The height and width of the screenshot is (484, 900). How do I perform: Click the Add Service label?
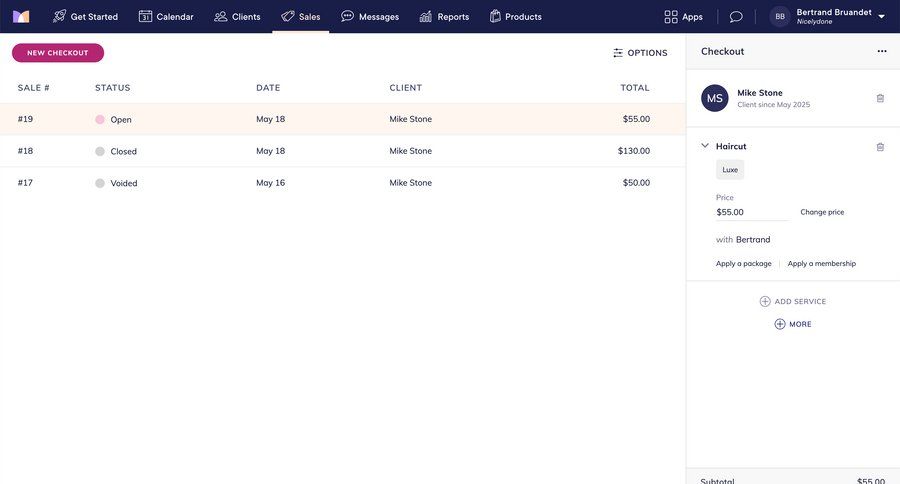point(800,301)
